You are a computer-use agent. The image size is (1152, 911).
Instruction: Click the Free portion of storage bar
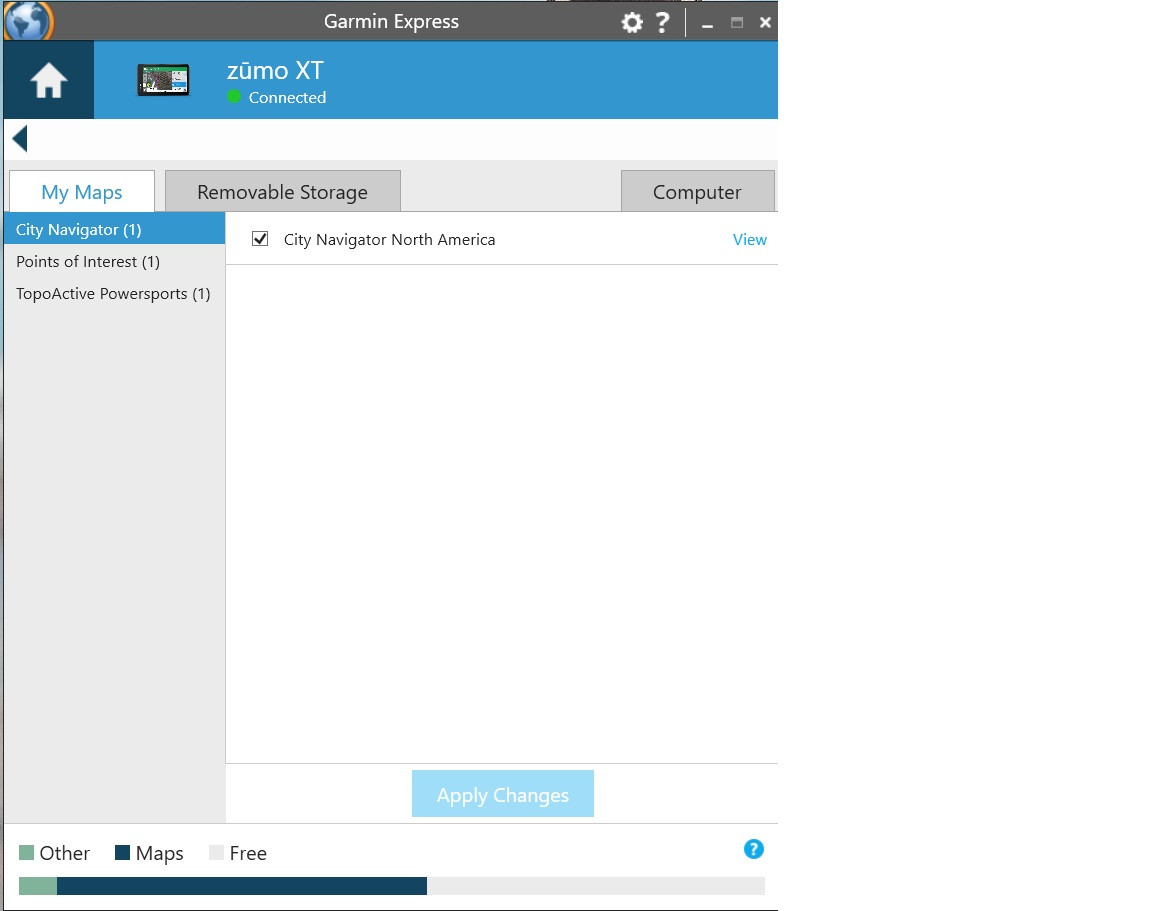pyautogui.click(x=596, y=886)
